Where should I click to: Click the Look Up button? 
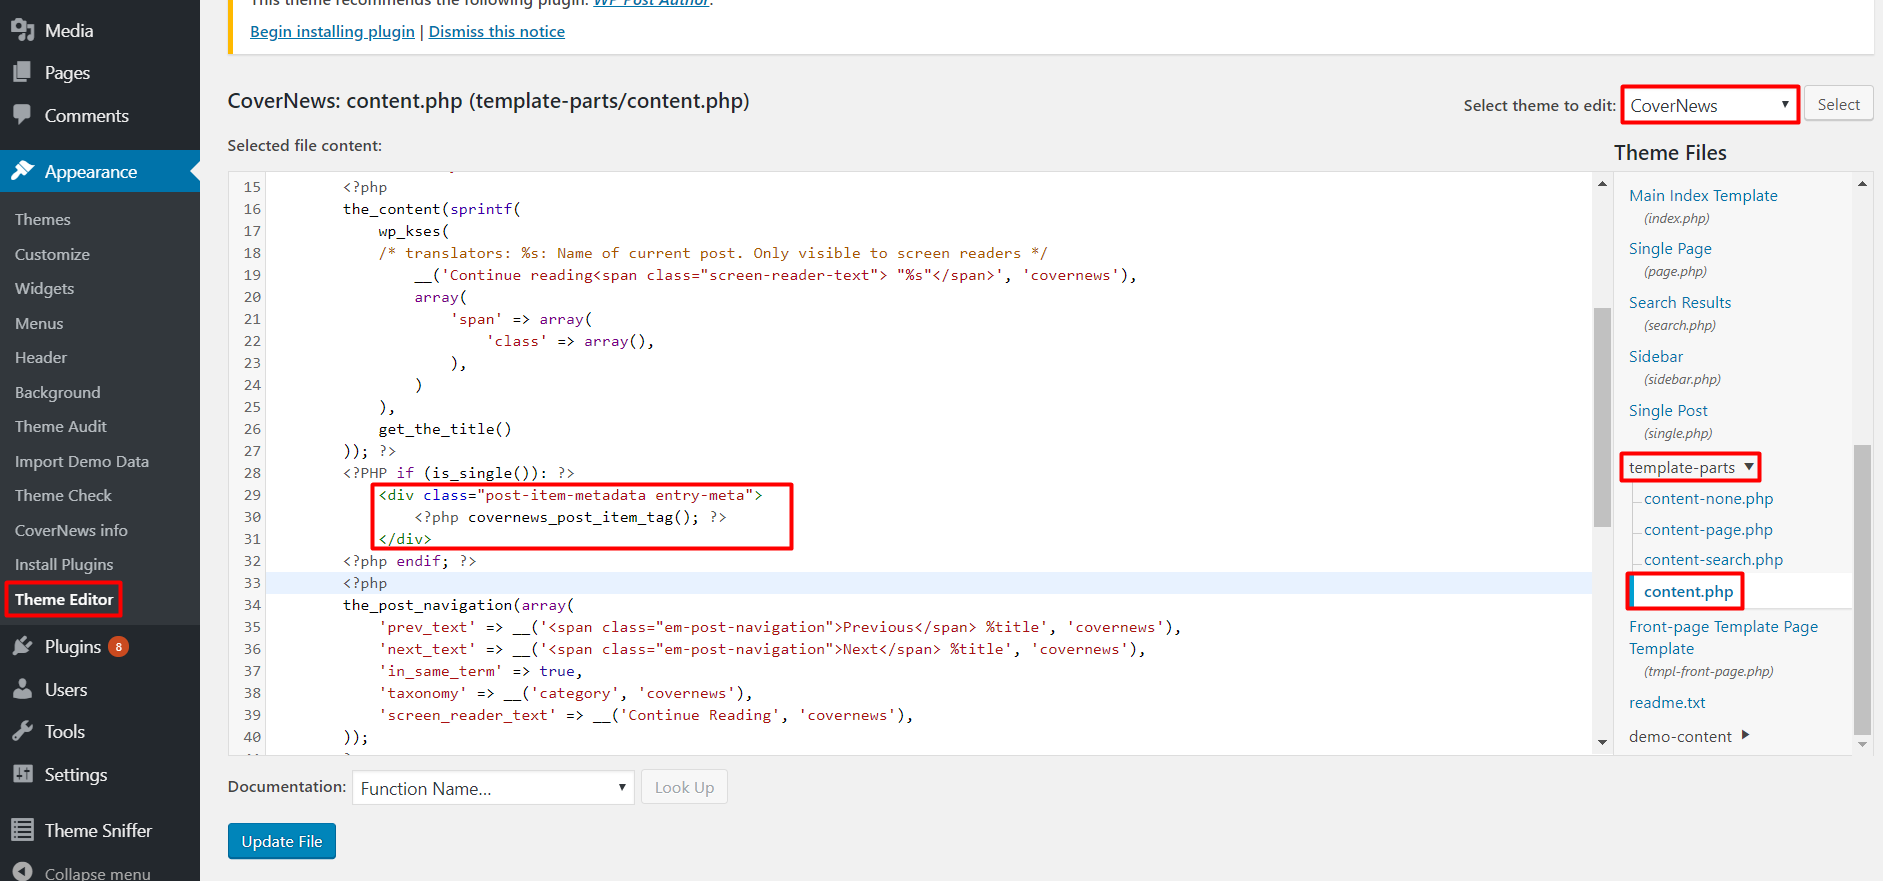pos(684,788)
